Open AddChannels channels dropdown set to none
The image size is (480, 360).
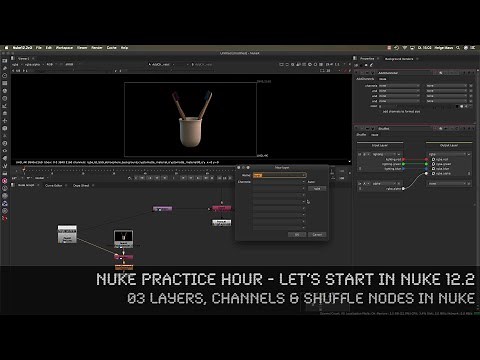coord(399,86)
